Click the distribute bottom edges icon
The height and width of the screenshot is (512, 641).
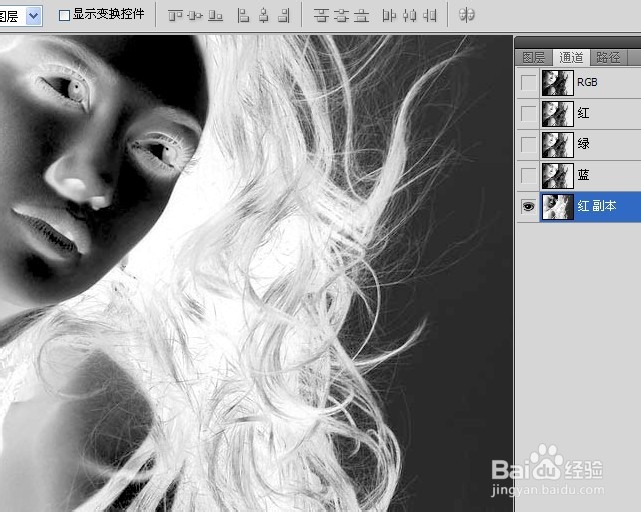(x=361, y=16)
